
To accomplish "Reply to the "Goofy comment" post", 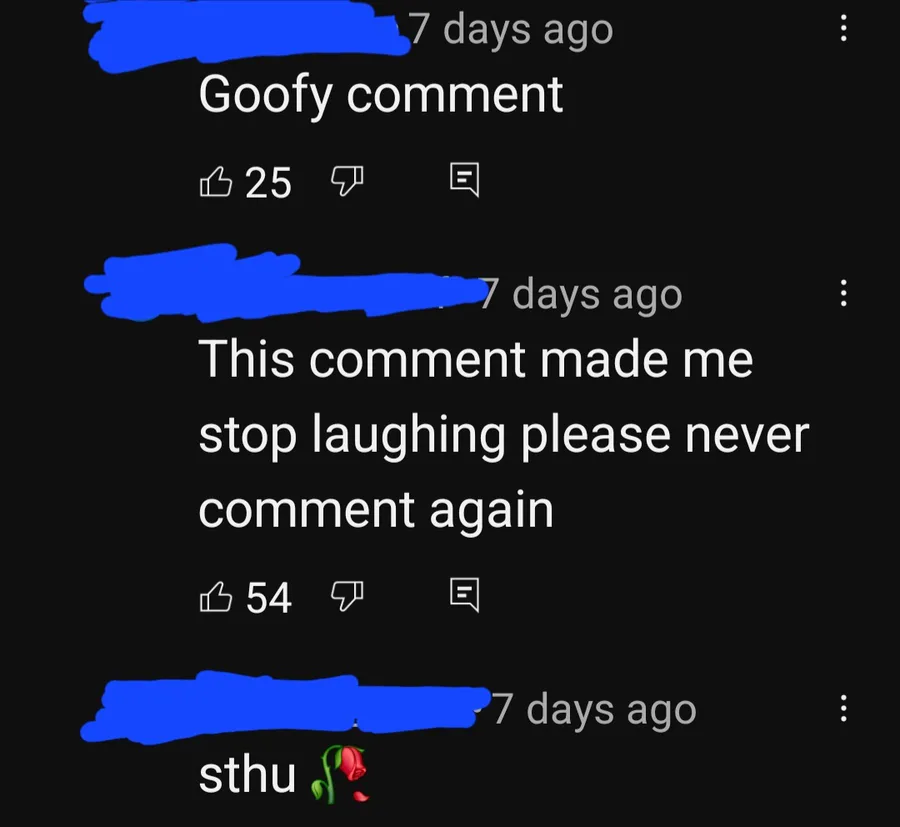I will tap(464, 180).
